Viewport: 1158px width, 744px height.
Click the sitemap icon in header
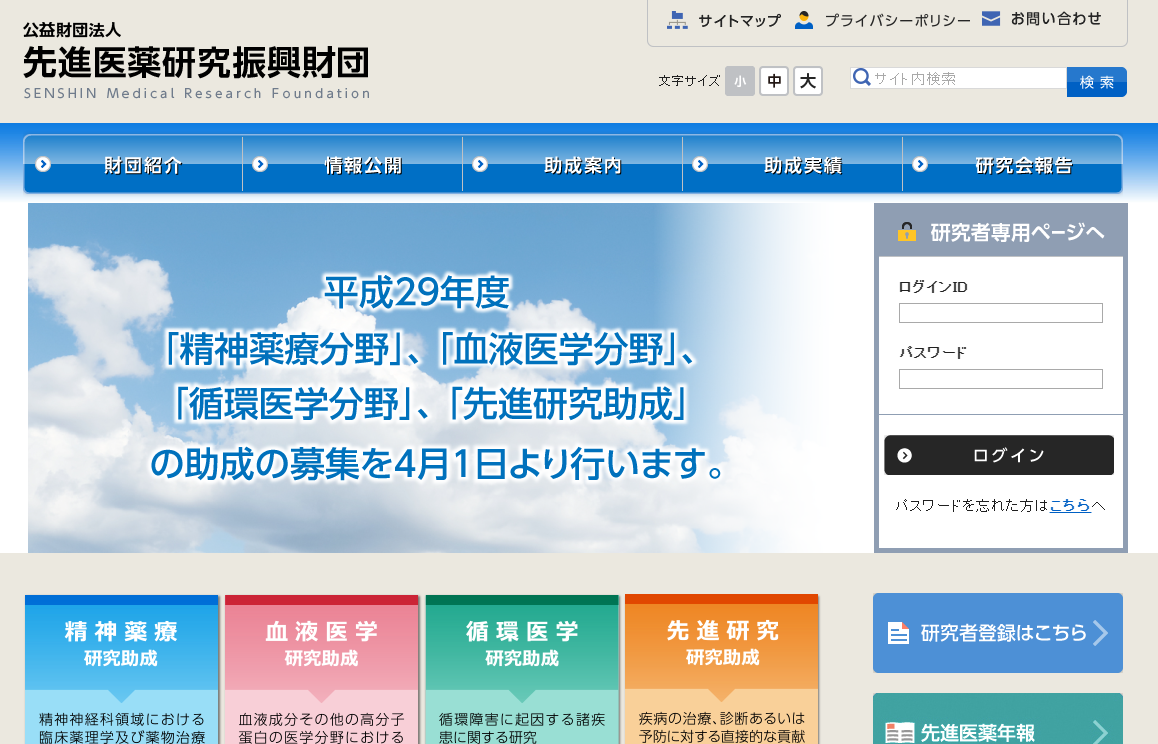676,21
